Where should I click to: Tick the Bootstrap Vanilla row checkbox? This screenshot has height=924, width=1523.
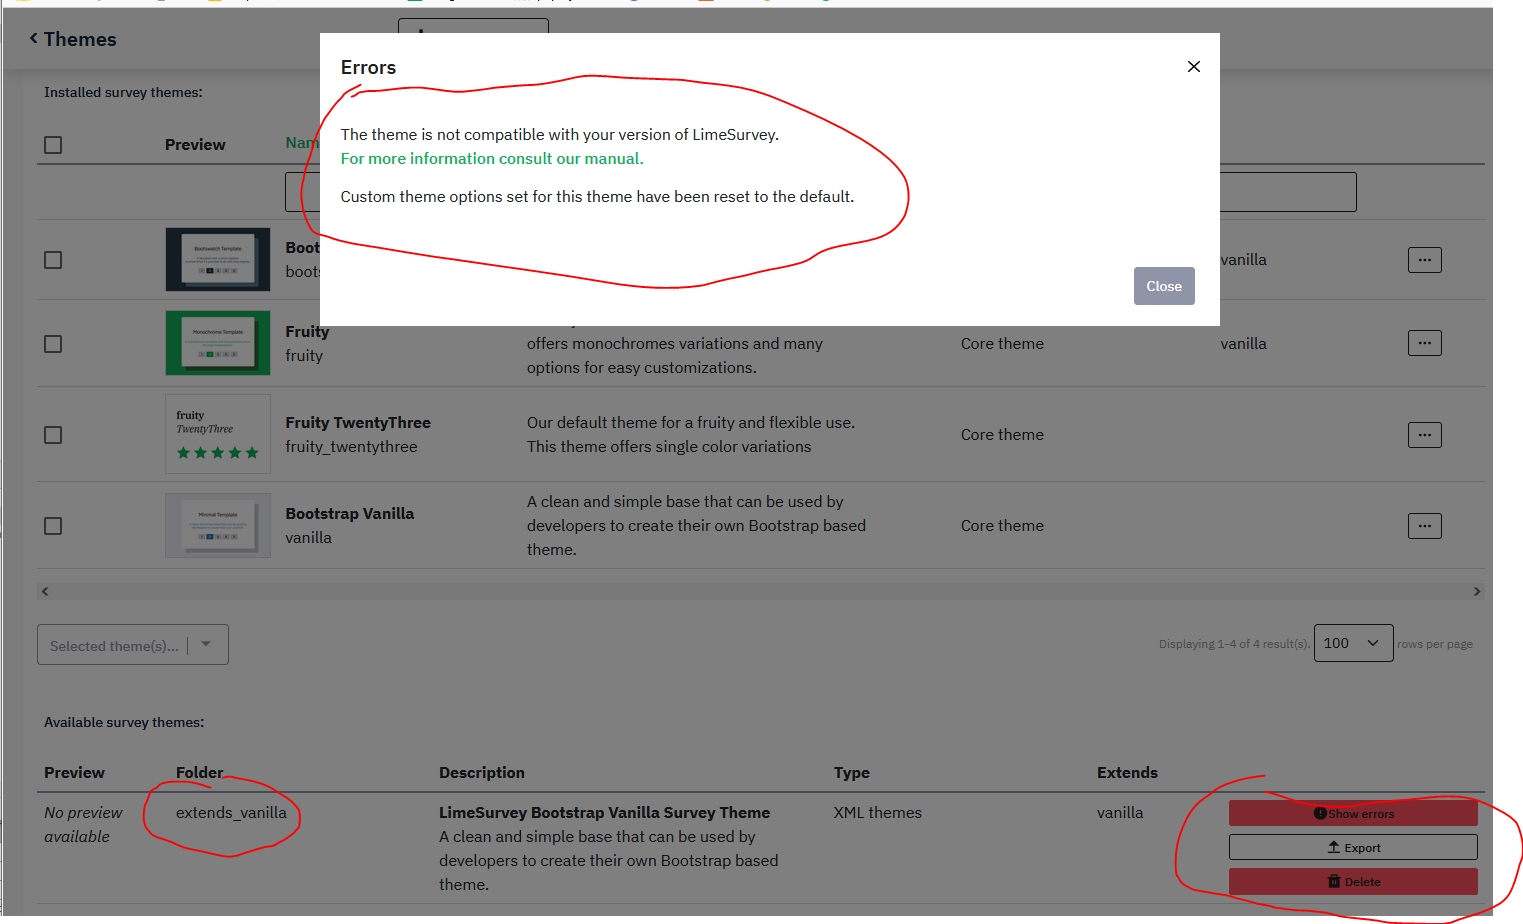click(53, 526)
